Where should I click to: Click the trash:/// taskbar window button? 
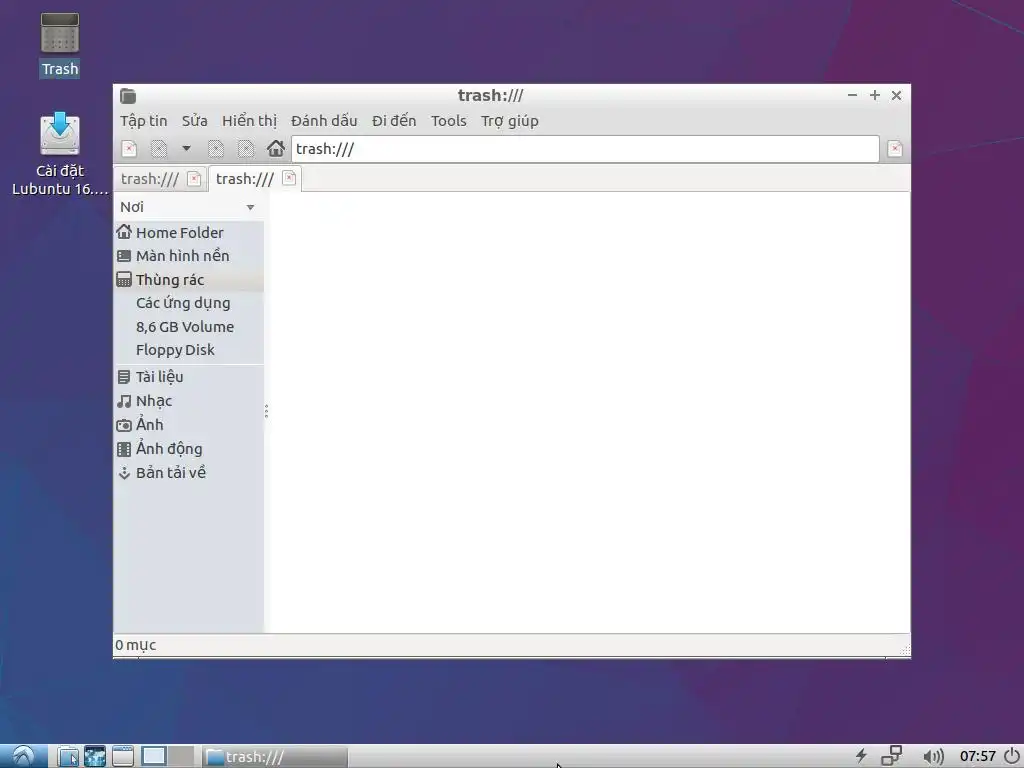(274, 757)
